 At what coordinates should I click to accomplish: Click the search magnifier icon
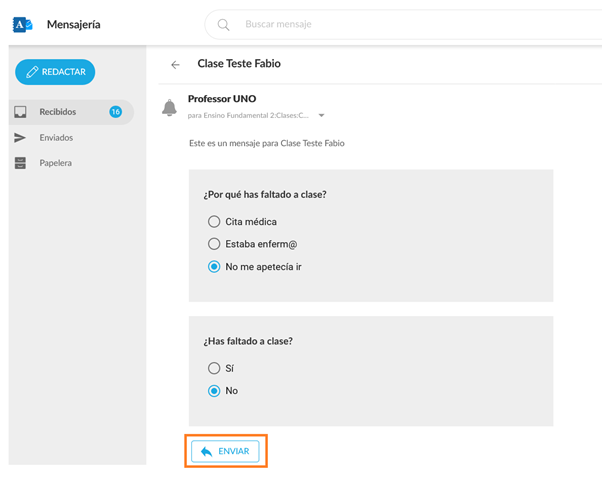click(x=223, y=25)
